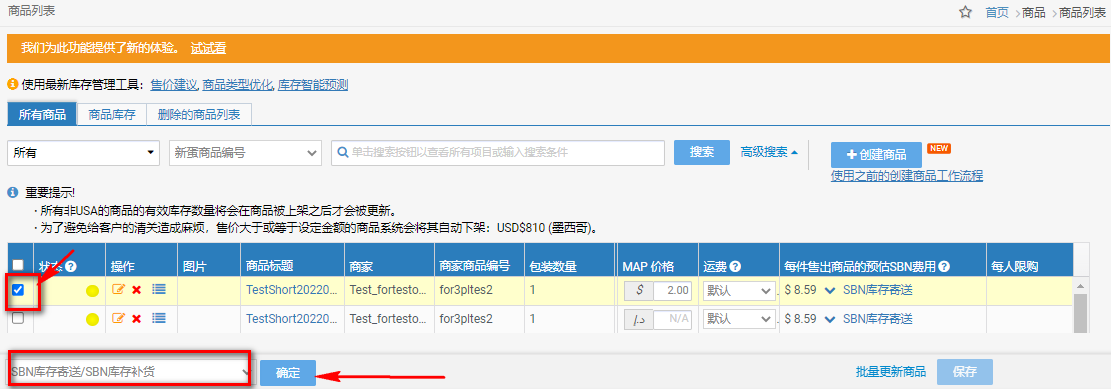Open the 新蛋商品编号 search-type dropdown

[x=245, y=152]
